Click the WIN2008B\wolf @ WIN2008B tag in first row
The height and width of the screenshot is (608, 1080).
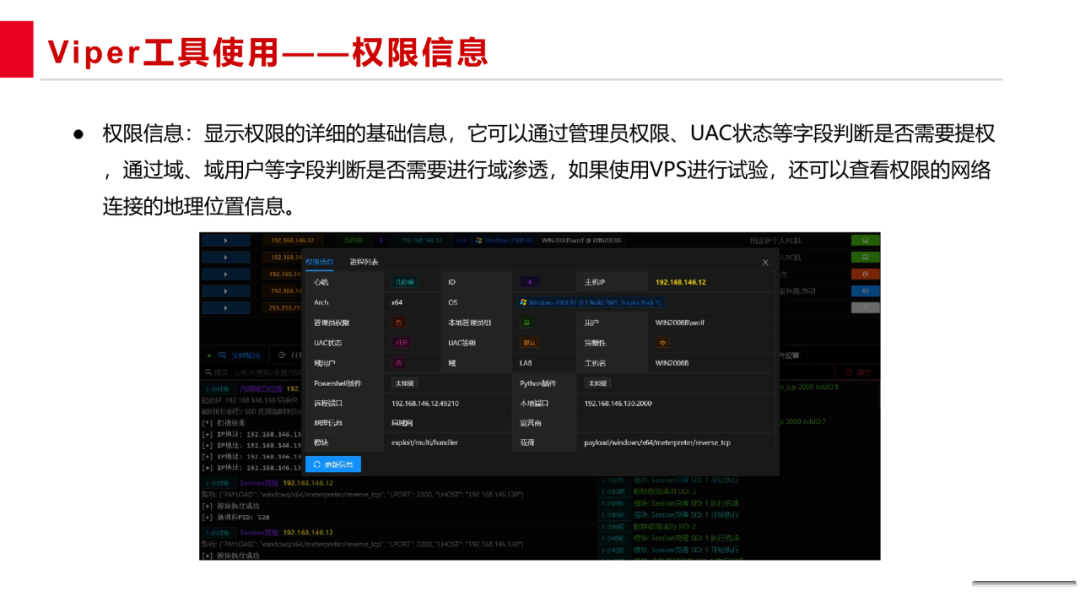581,240
